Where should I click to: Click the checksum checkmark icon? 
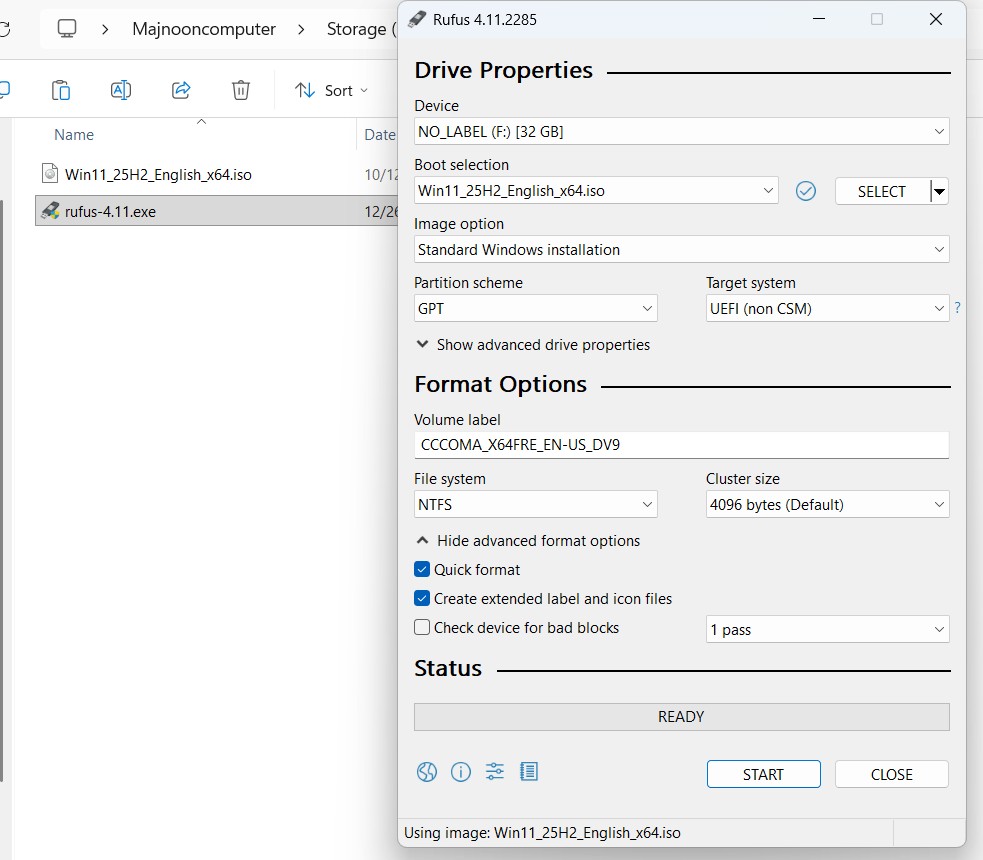[806, 191]
